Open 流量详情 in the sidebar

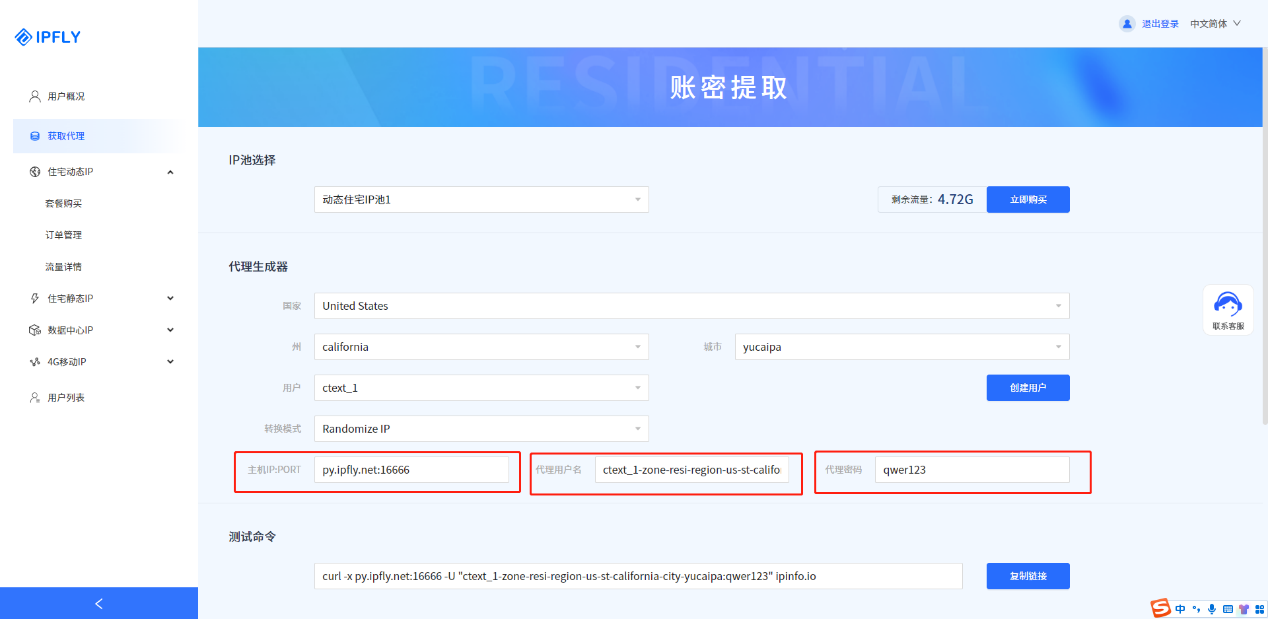(x=63, y=267)
